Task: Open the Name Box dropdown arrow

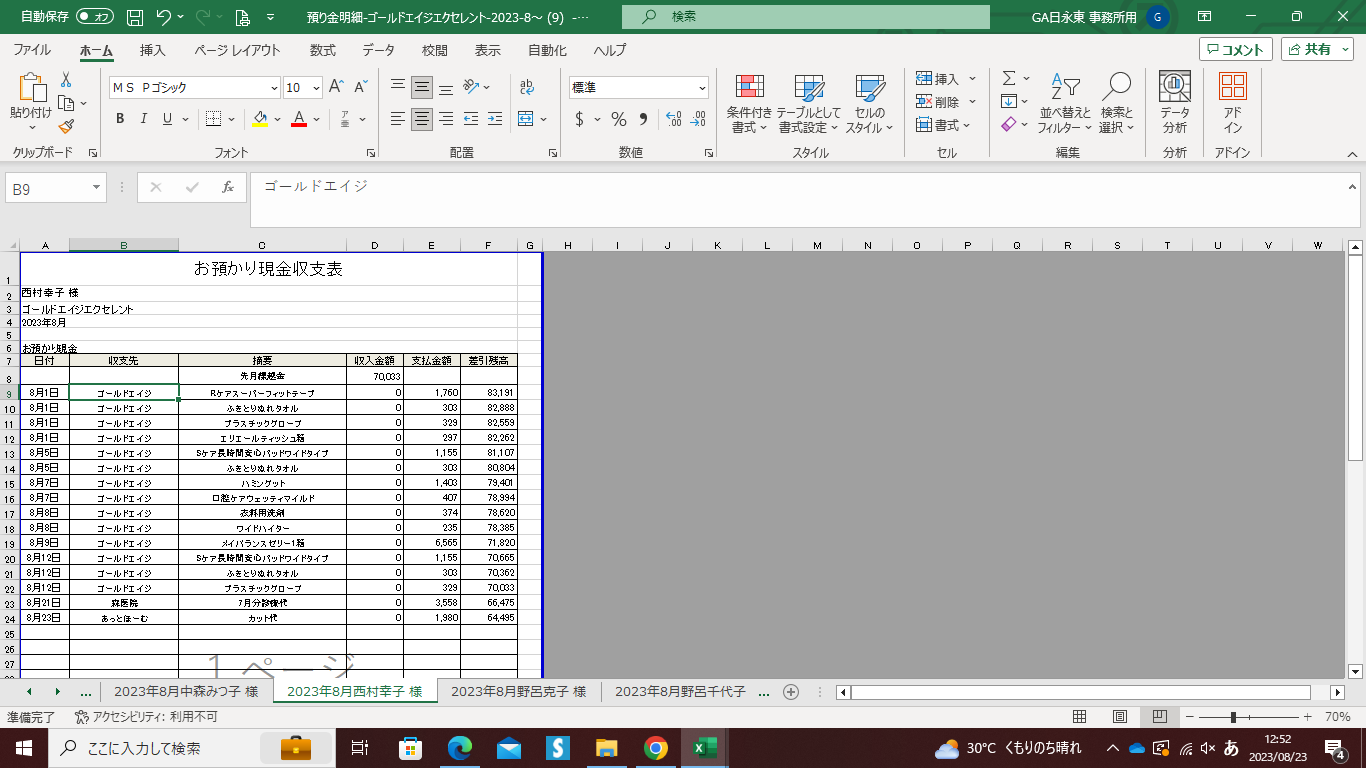Action: coord(97,188)
